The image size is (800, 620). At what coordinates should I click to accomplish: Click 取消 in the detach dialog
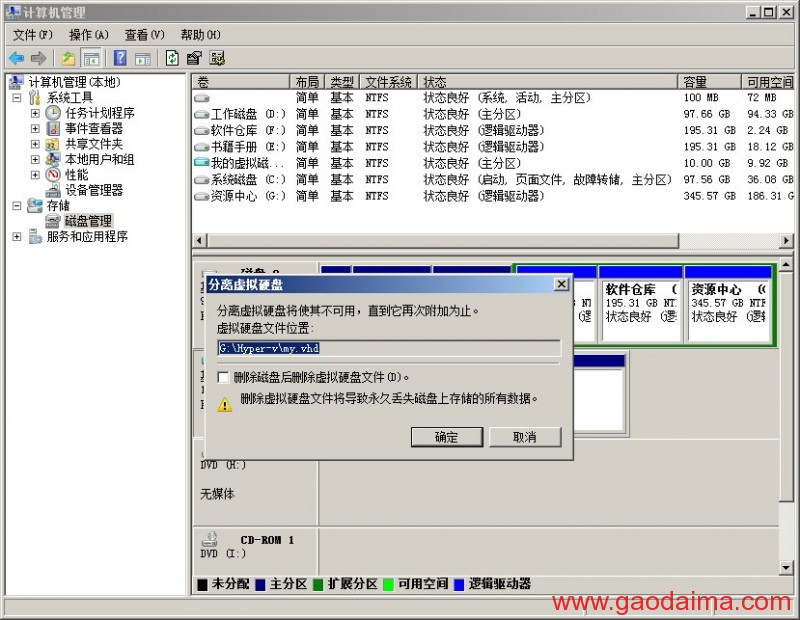click(x=524, y=437)
